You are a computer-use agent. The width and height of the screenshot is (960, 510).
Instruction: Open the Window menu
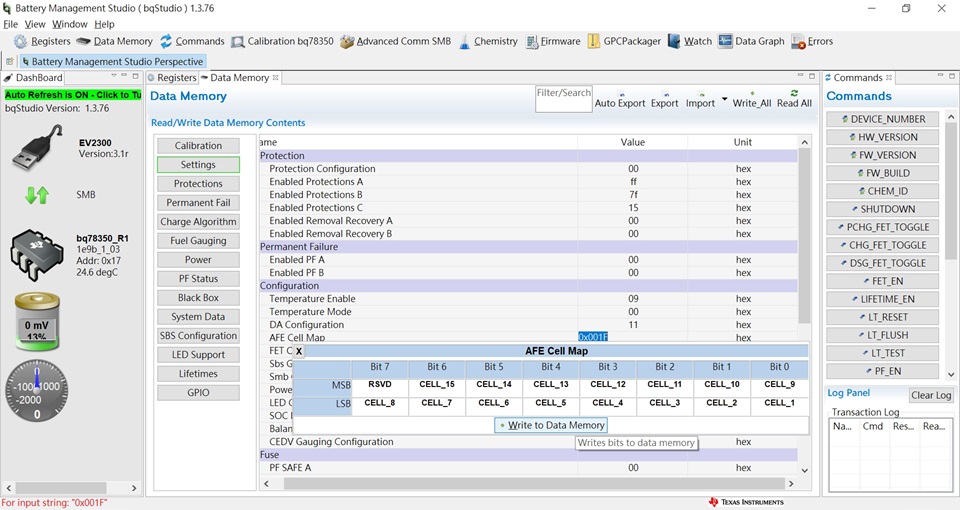tap(70, 24)
